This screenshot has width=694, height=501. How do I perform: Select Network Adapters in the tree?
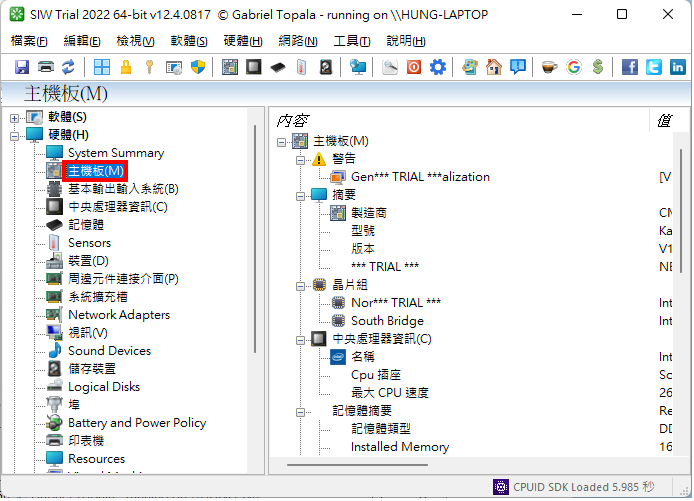(x=119, y=316)
